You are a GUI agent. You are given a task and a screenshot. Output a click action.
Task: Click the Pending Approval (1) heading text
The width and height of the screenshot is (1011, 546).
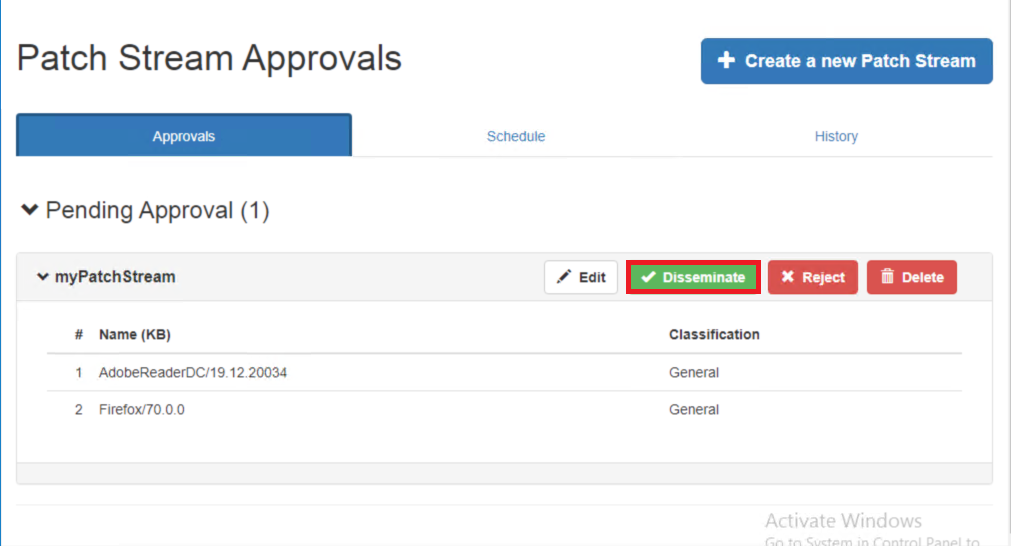(157, 211)
